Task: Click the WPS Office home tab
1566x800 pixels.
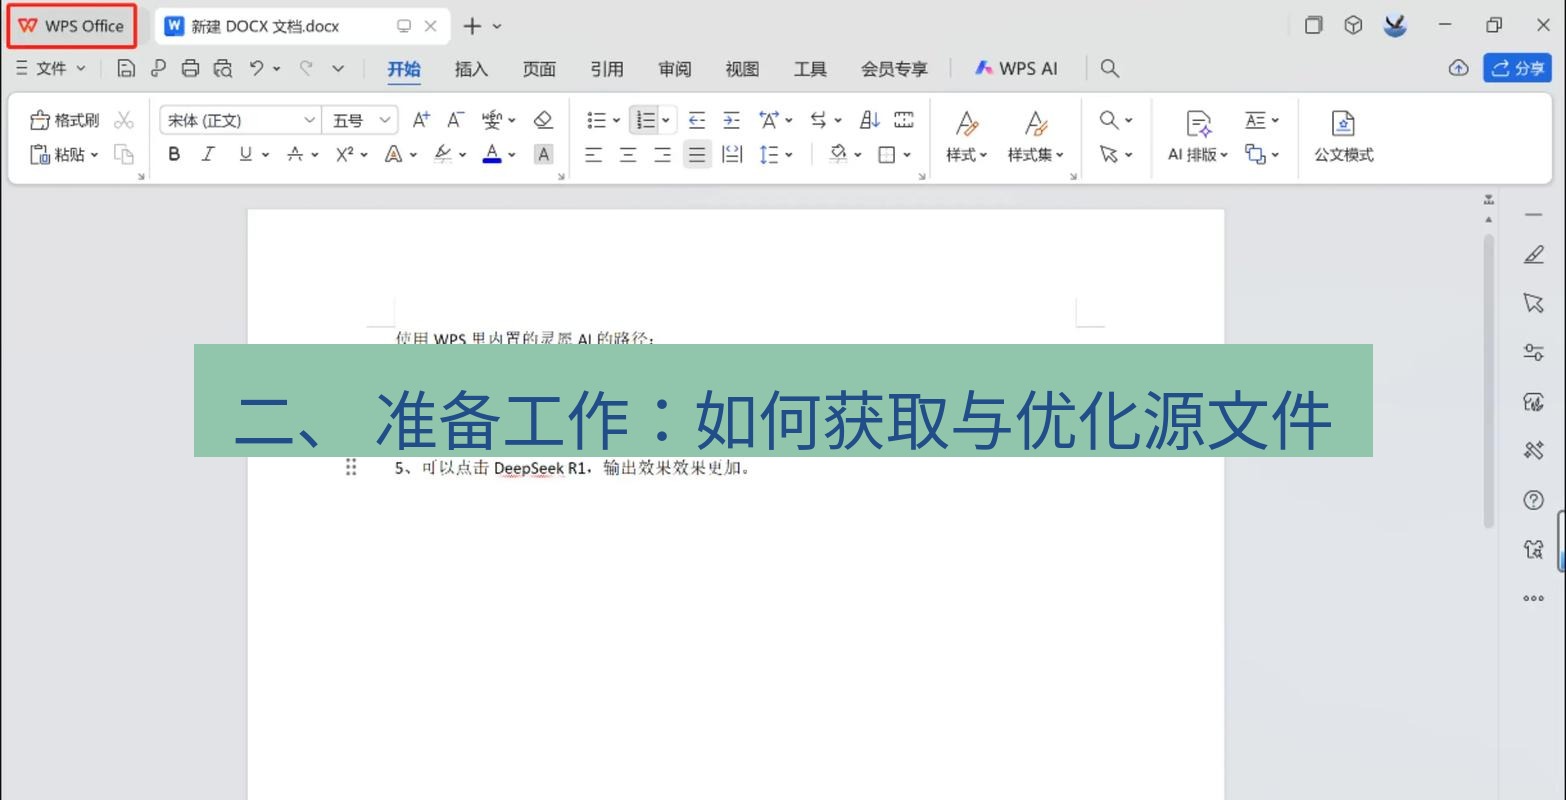Action: pos(71,26)
